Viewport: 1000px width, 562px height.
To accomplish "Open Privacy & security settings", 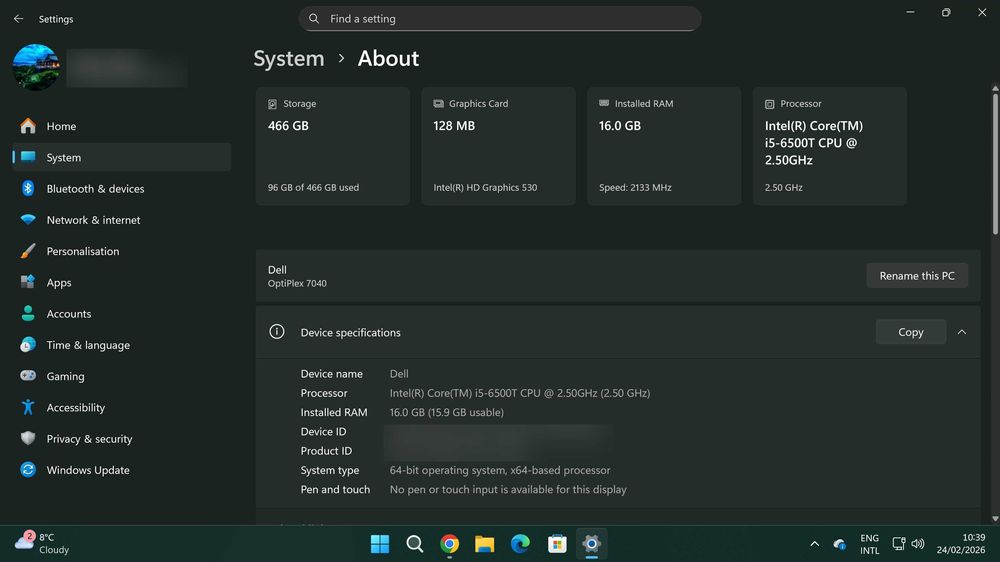I will pyautogui.click(x=89, y=439).
